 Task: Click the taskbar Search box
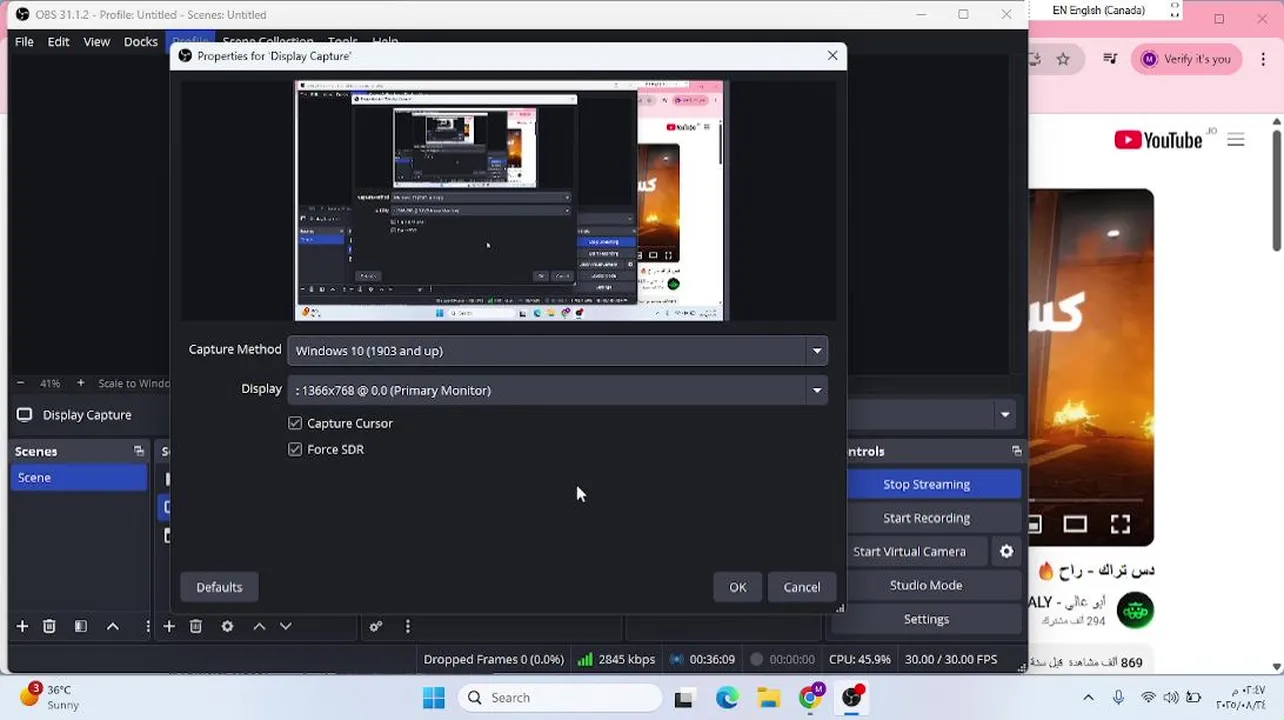[x=560, y=698]
